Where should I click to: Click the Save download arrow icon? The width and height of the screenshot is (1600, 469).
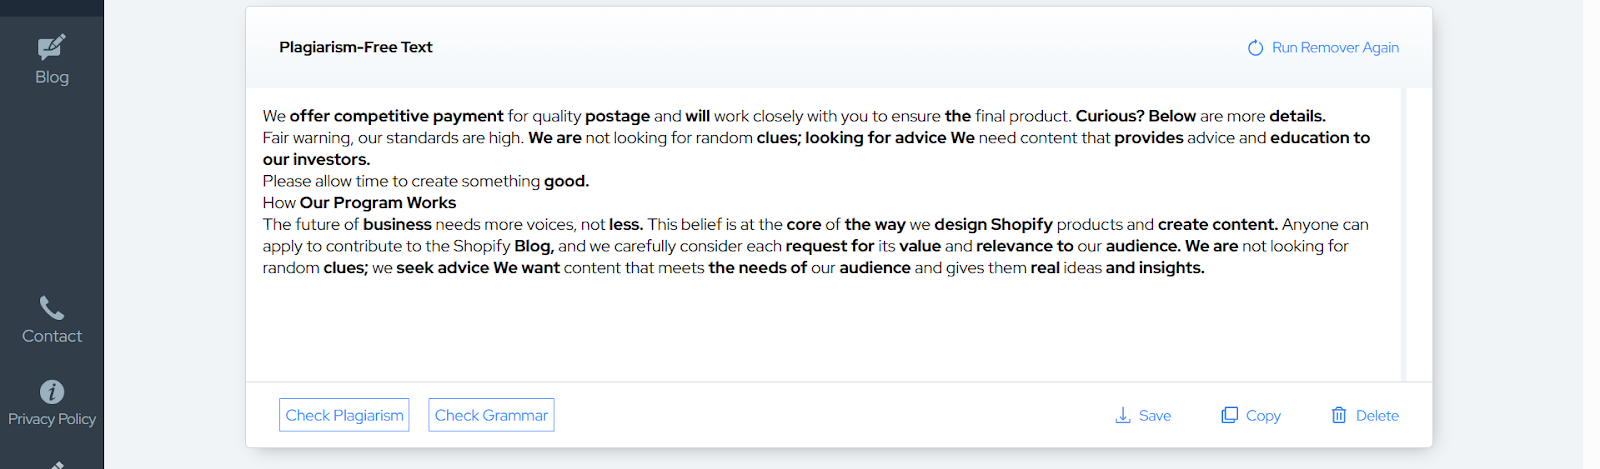[x=1123, y=415]
